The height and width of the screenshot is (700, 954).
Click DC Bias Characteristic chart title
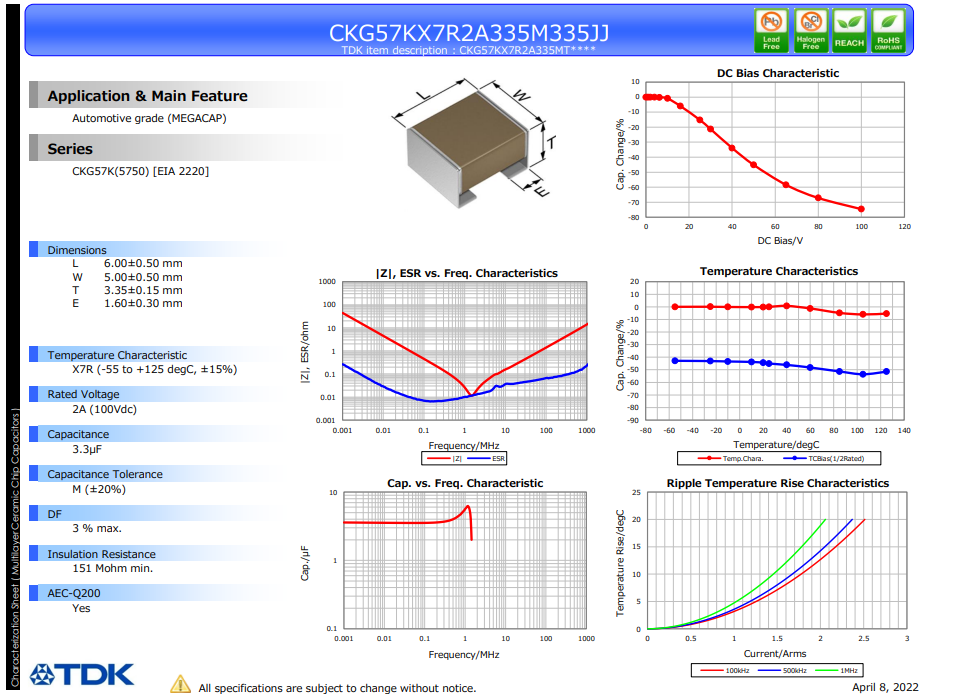point(778,73)
